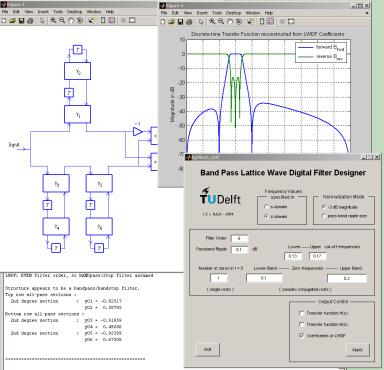Click Print icon in Figure 3 toolbar
384x370 pixels.
[x=30, y=21]
